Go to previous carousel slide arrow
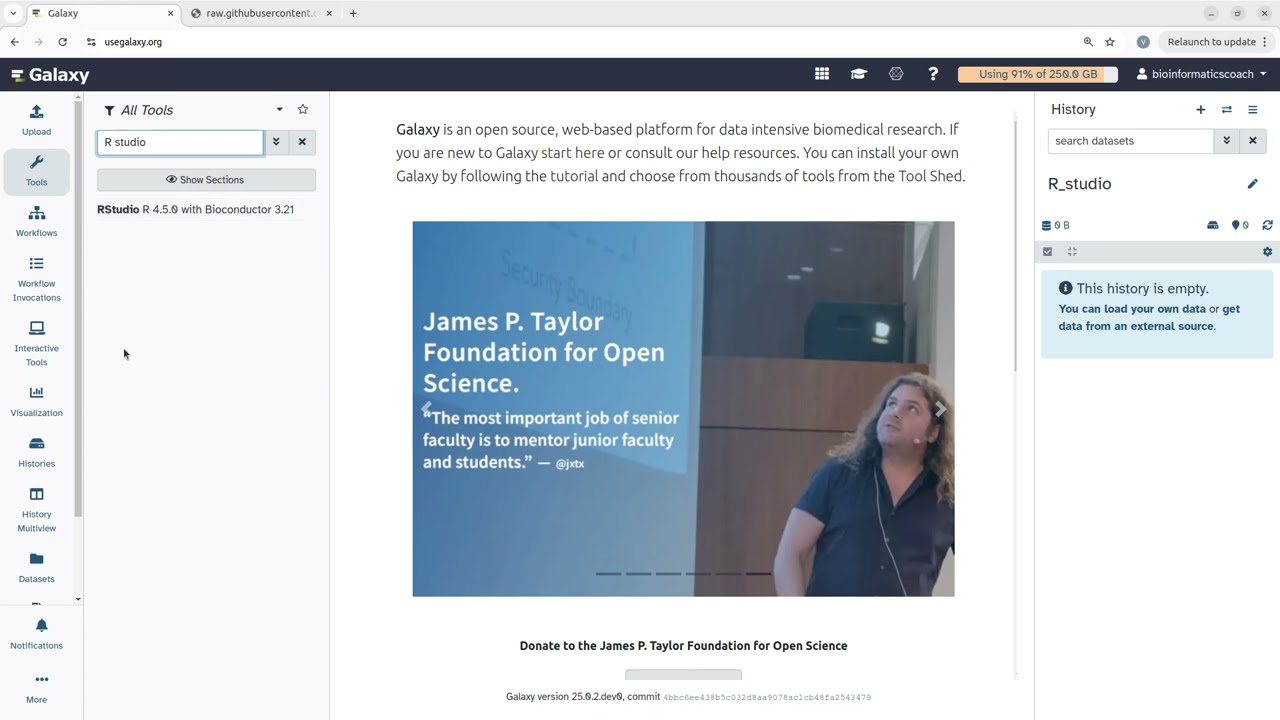 pyautogui.click(x=427, y=409)
